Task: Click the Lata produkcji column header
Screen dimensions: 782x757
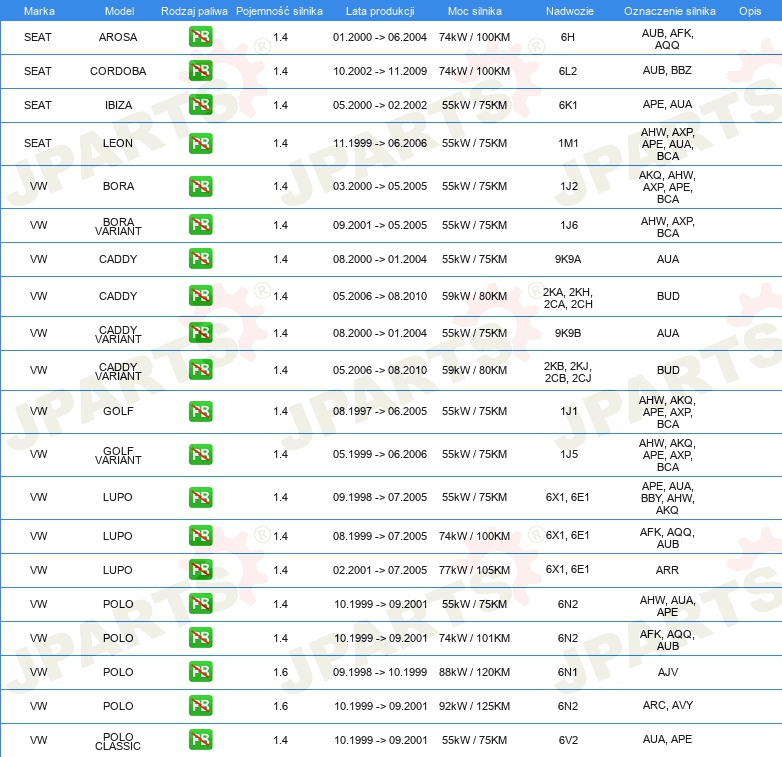Action: tap(380, 11)
